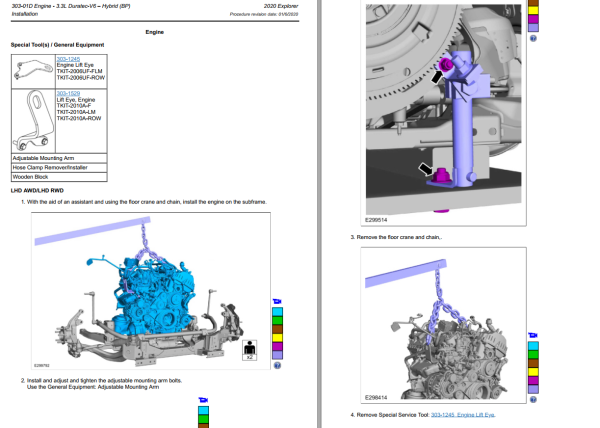The height and width of the screenshot is (428, 600).
Task: Pick the magenta swatch beside figure E298414
Action: coord(533,381)
